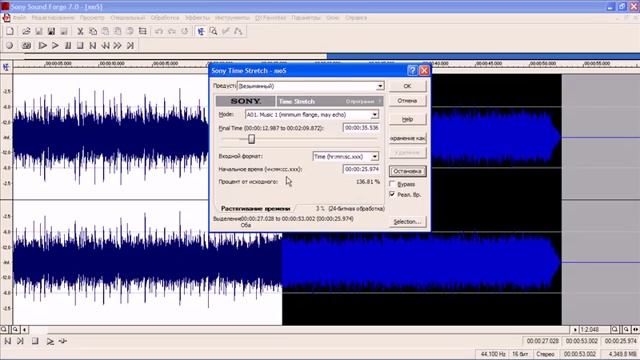This screenshot has width=640, height=360.
Task: Click selection start field 00:00:27.028
Action: [542, 341]
